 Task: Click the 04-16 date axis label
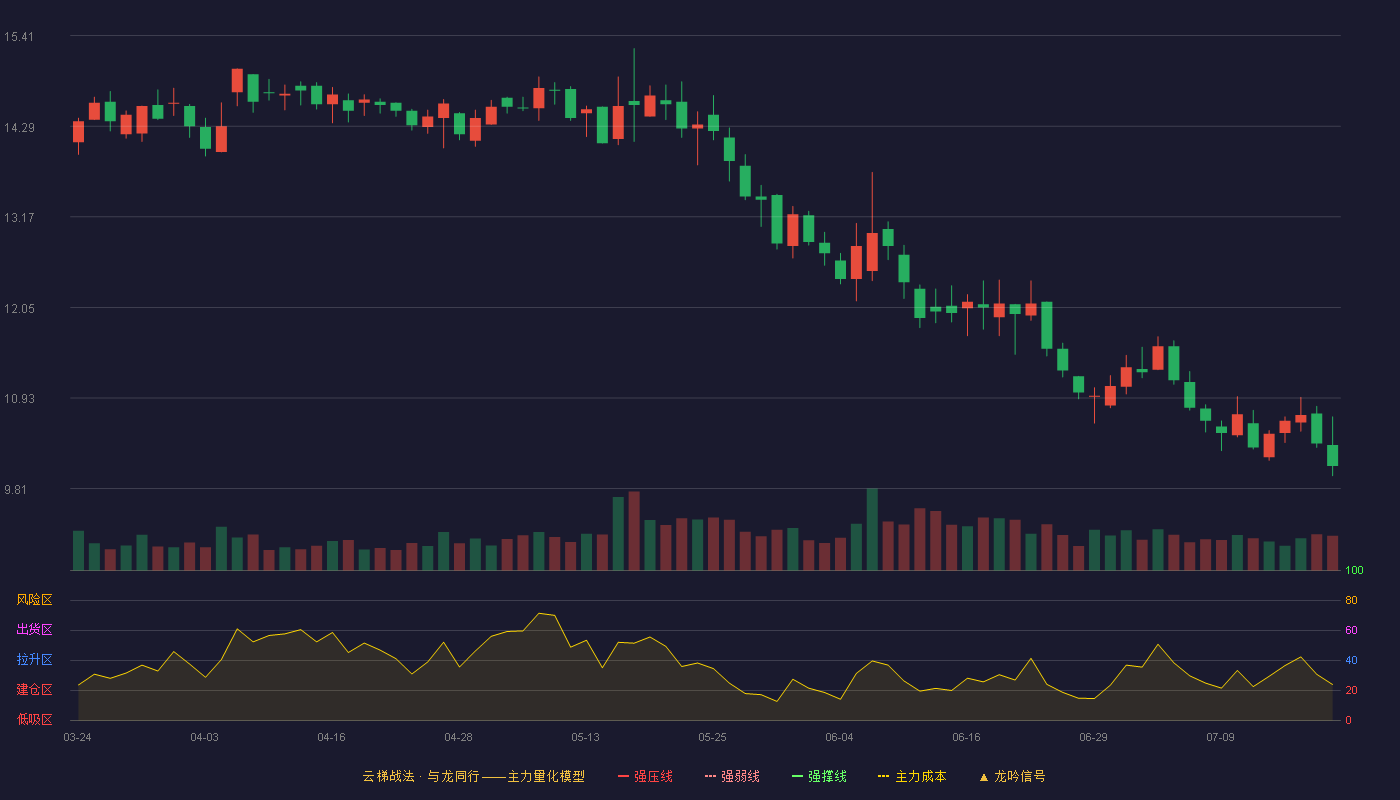click(332, 737)
